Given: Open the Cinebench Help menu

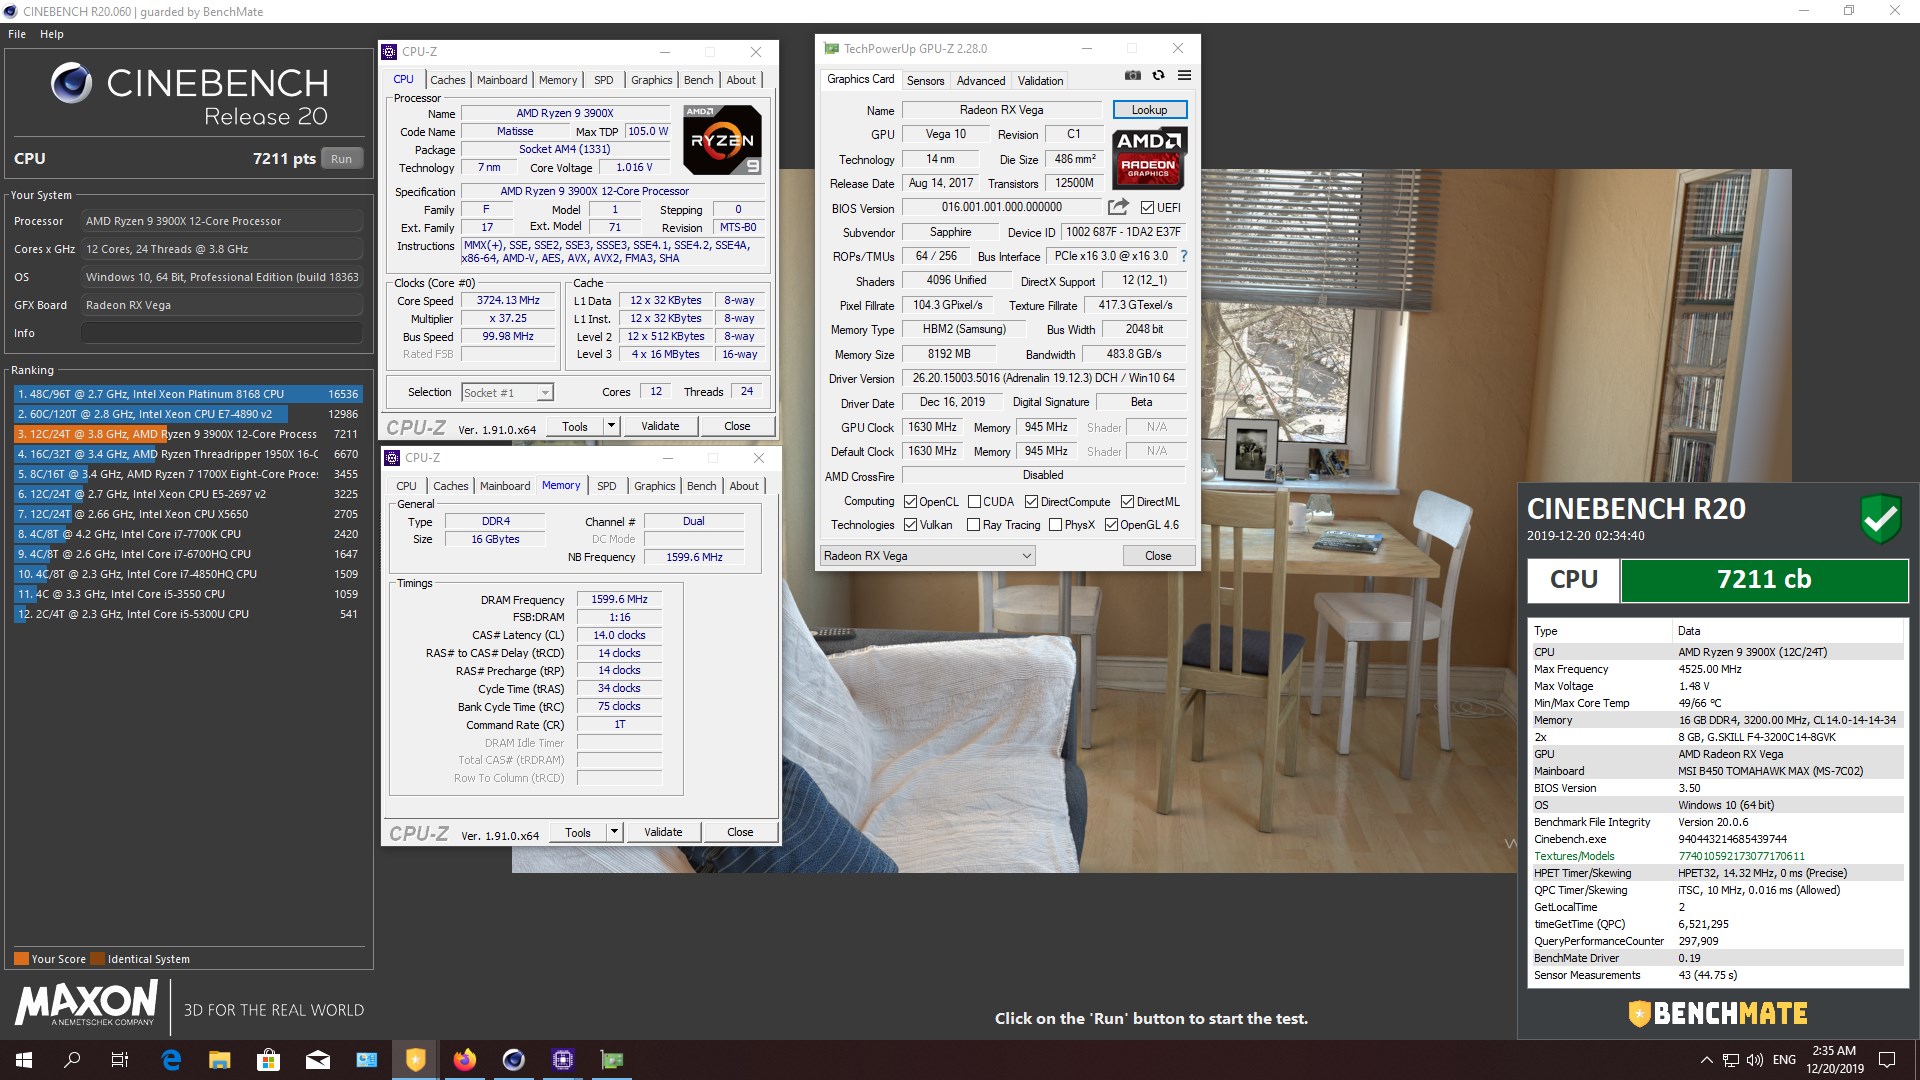Looking at the screenshot, I should click(x=52, y=34).
